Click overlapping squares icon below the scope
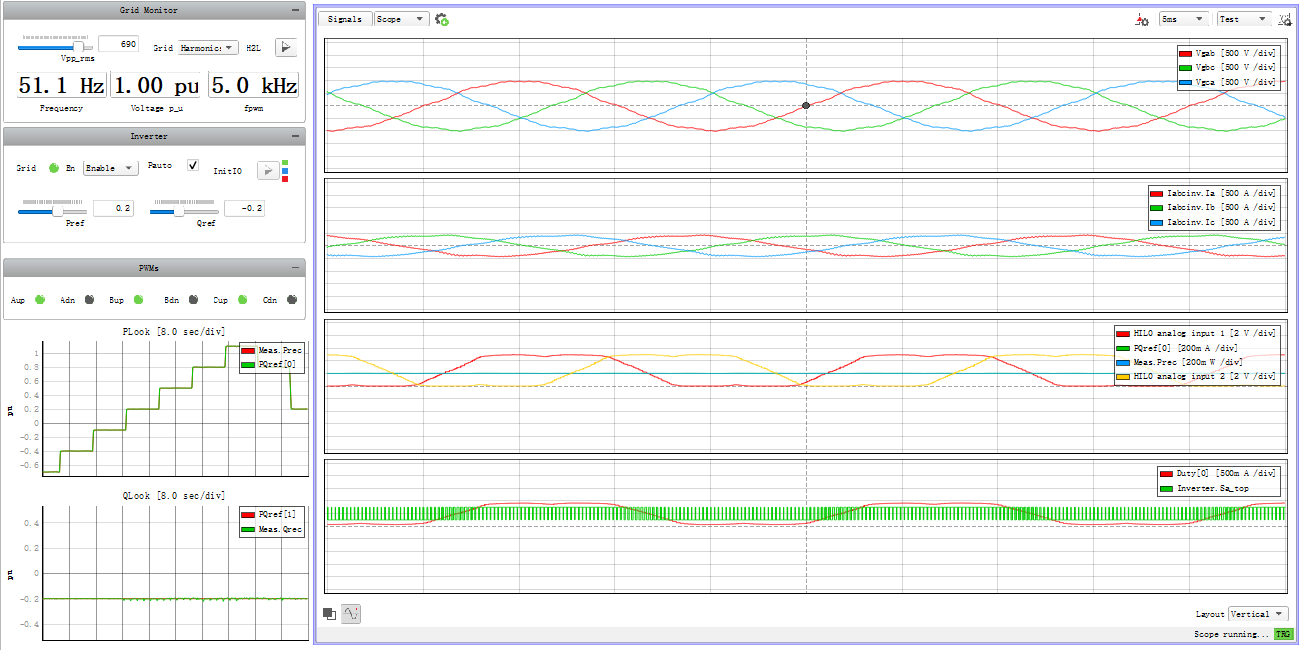Viewport: 1302px width, 650px height. point(330,614)
